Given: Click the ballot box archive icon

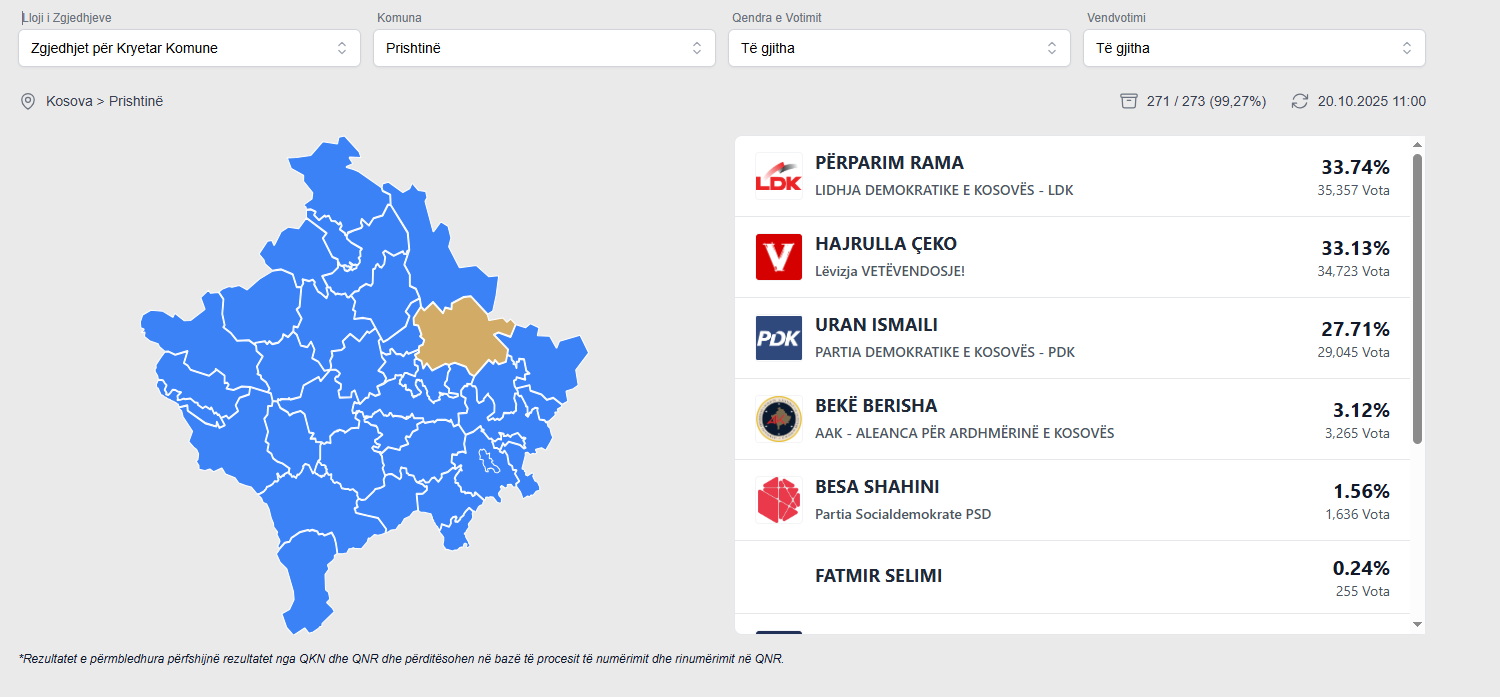Looking at the screenshot, I should coord(1129,101).
